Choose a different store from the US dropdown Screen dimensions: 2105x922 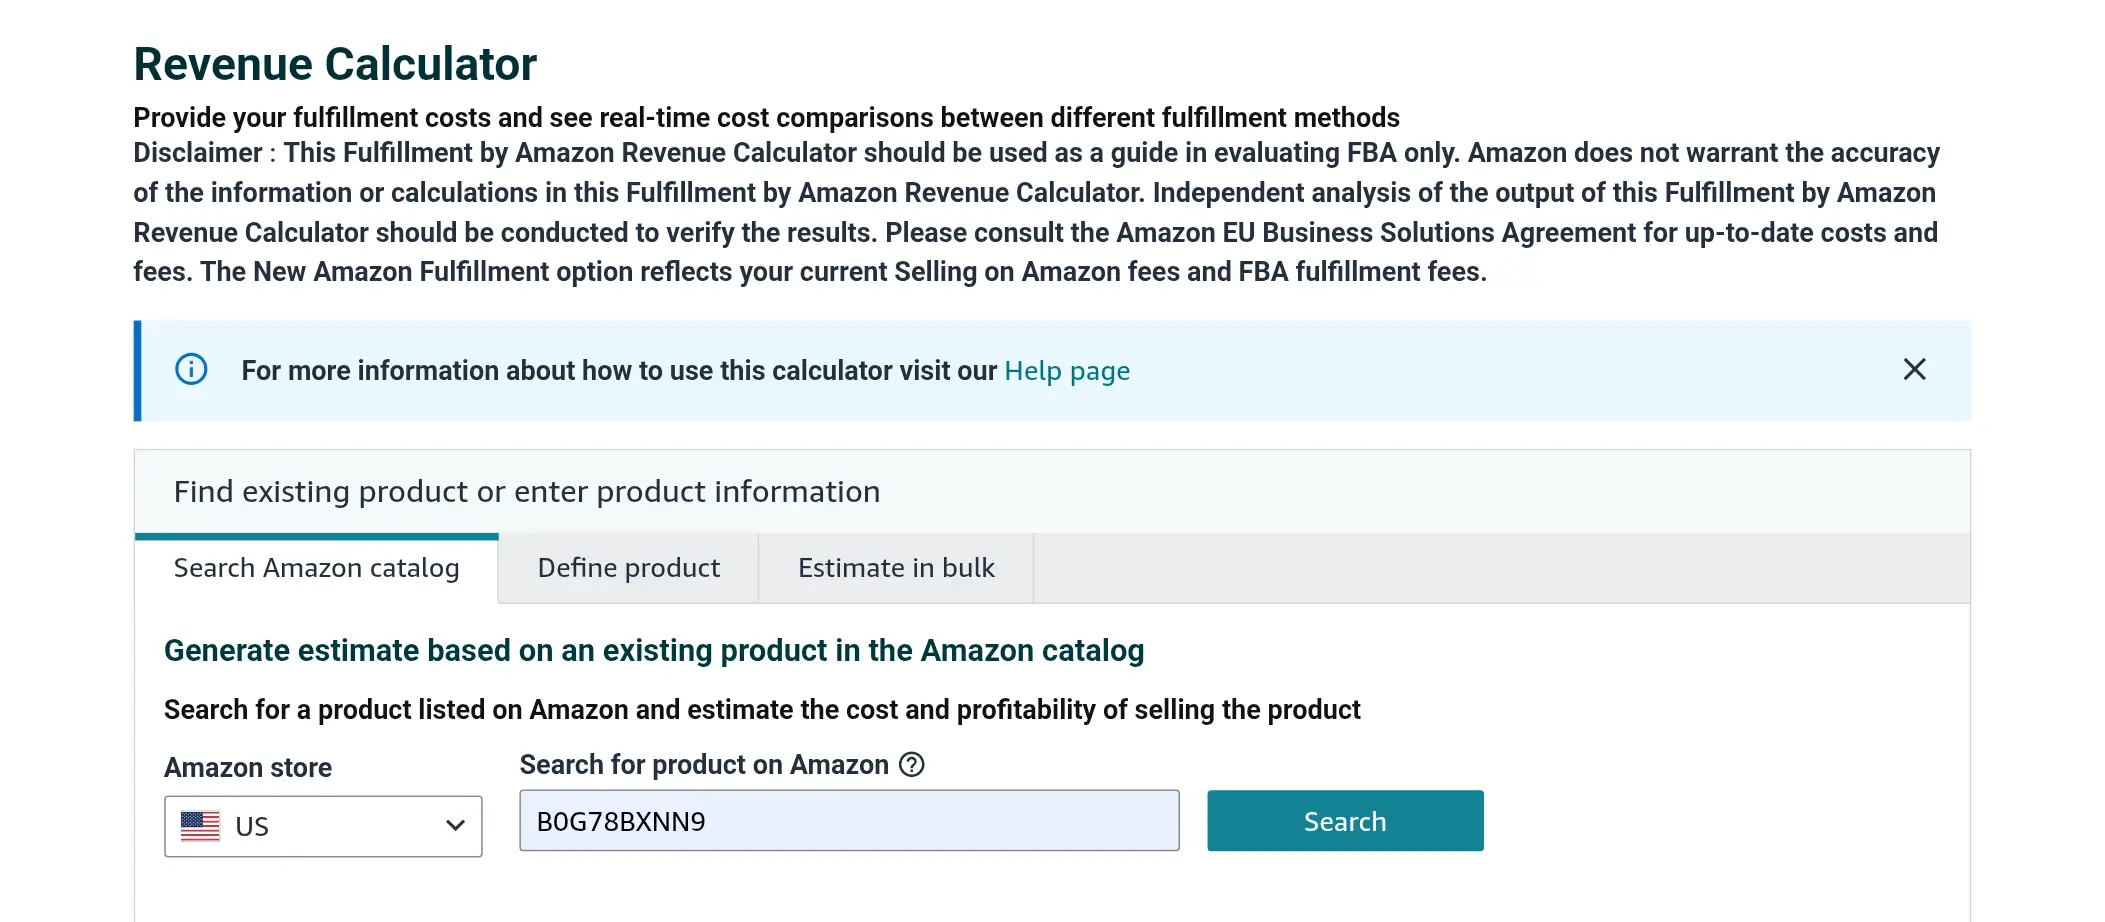322,826
